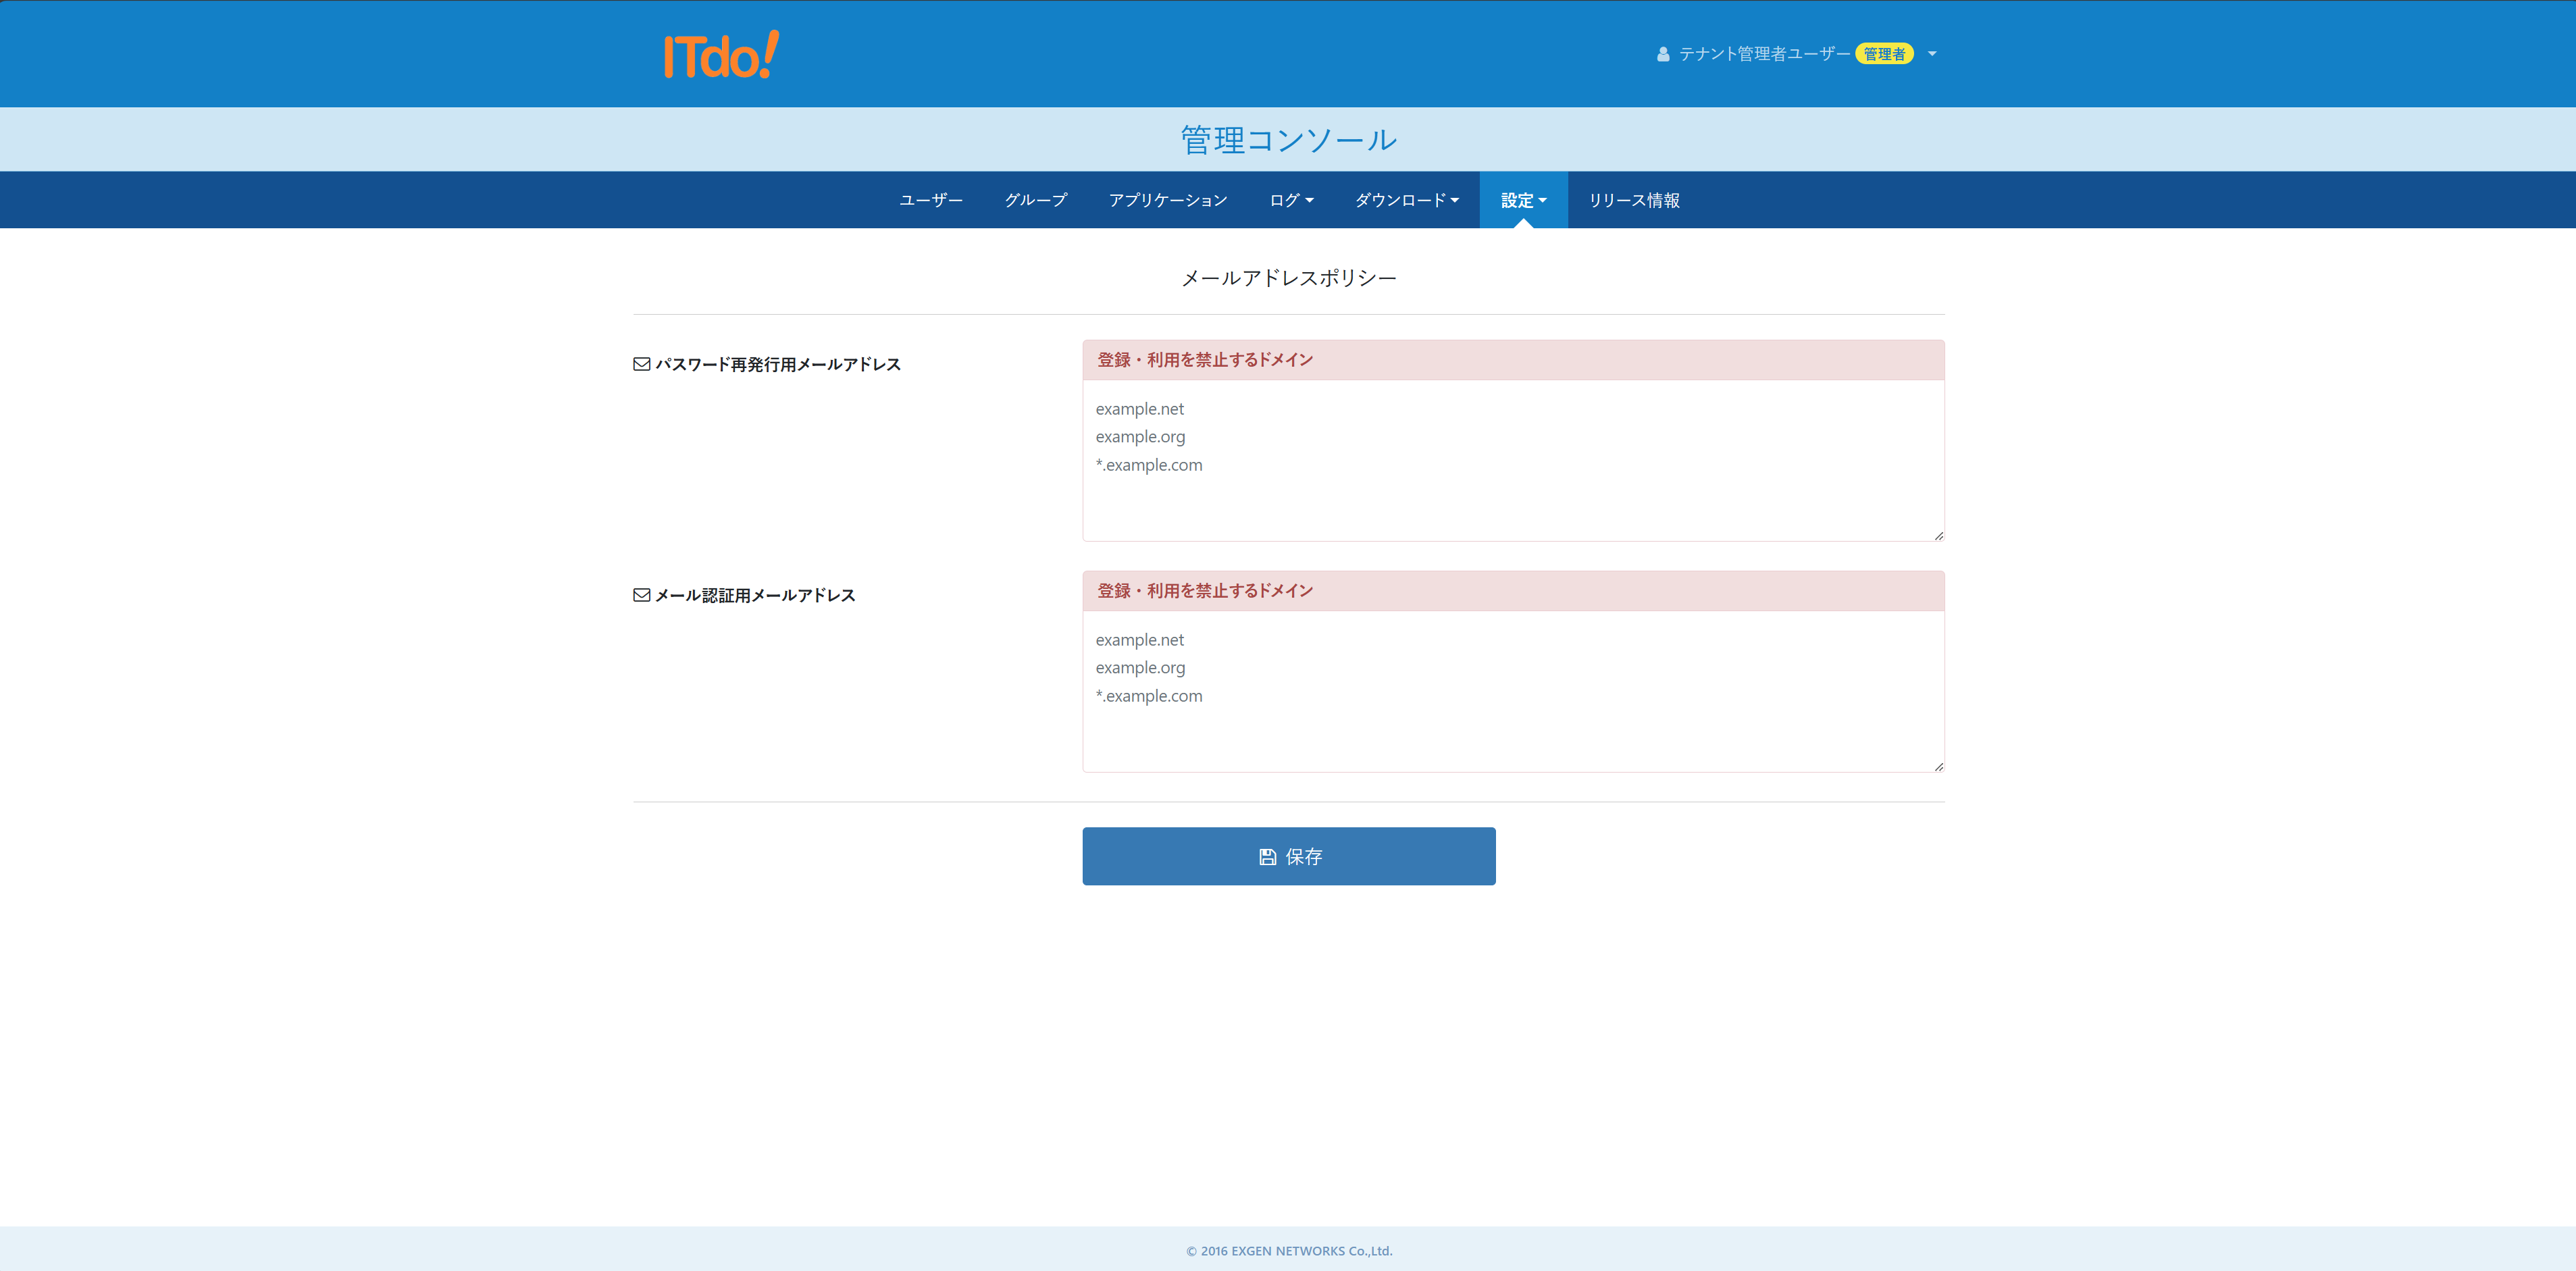Screen dimensions: 2576x1271
Task: Click resize handle of second domain textarea
Action: point(1938,766)
